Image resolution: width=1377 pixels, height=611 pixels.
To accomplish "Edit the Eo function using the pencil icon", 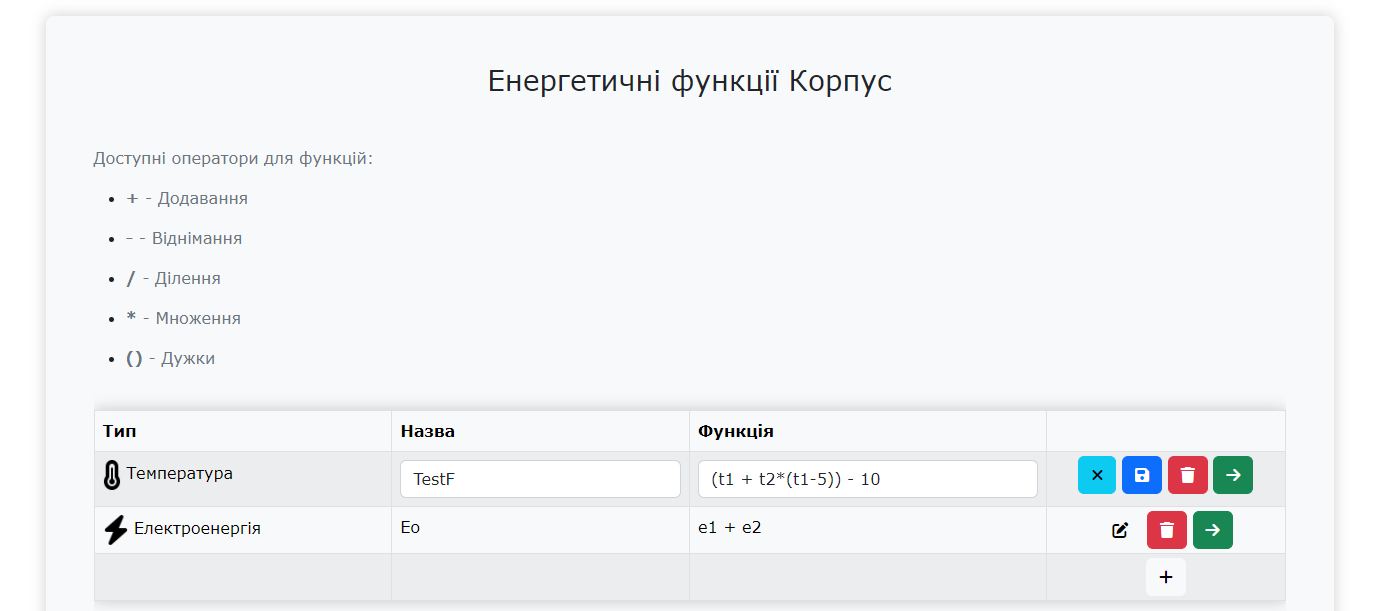I will 1120,529.
